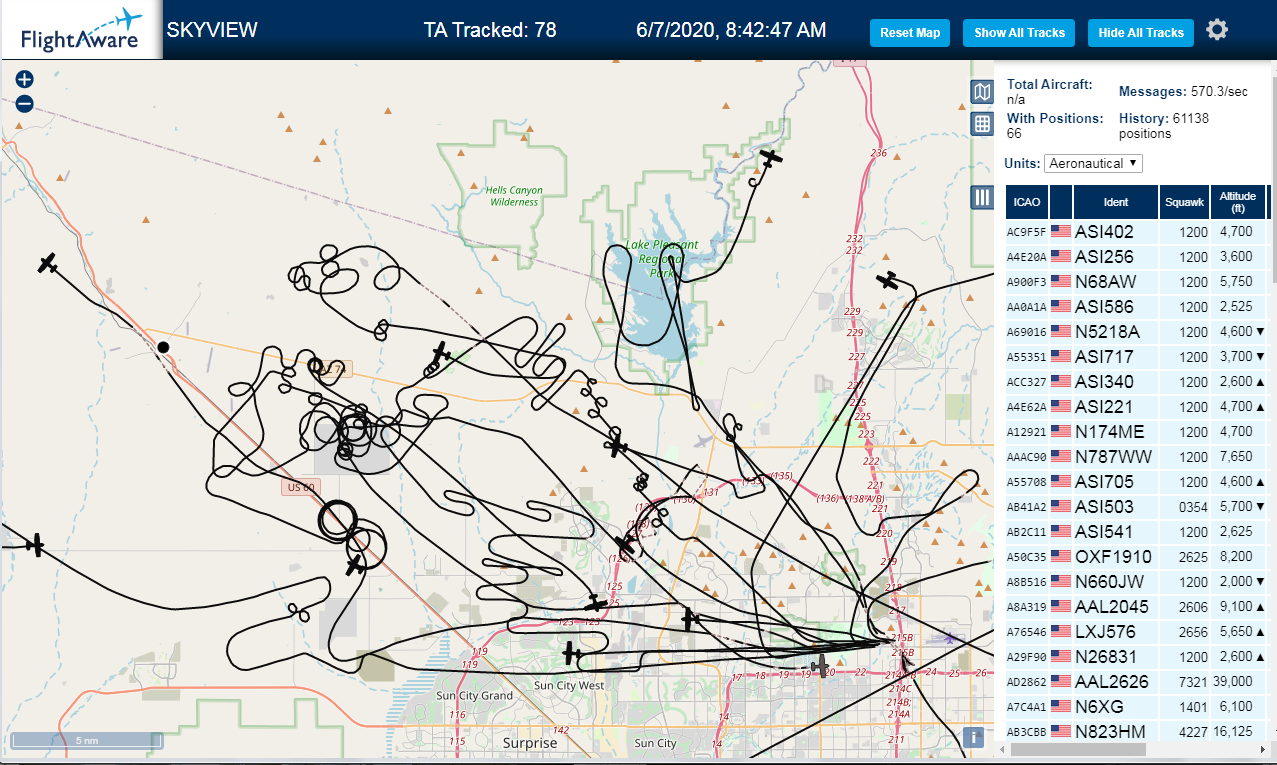Select aircraft AAL2045 in the list
This screenshot has width=1277, height=765.
point(1136,607)
